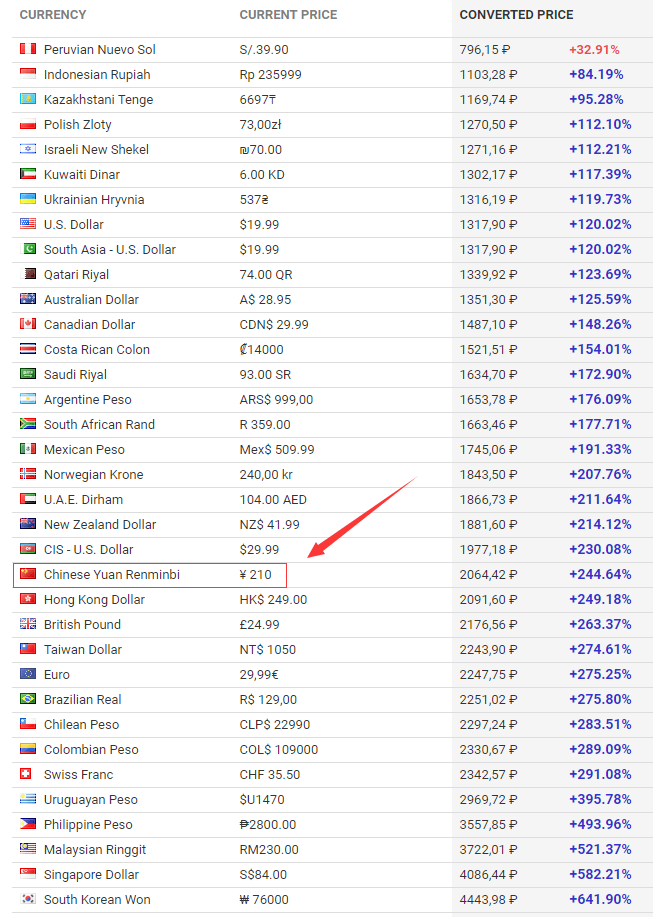Sort by the CONVERTED PRICE column header
Screen dimensions: 653x917
[x=516, y=15]
